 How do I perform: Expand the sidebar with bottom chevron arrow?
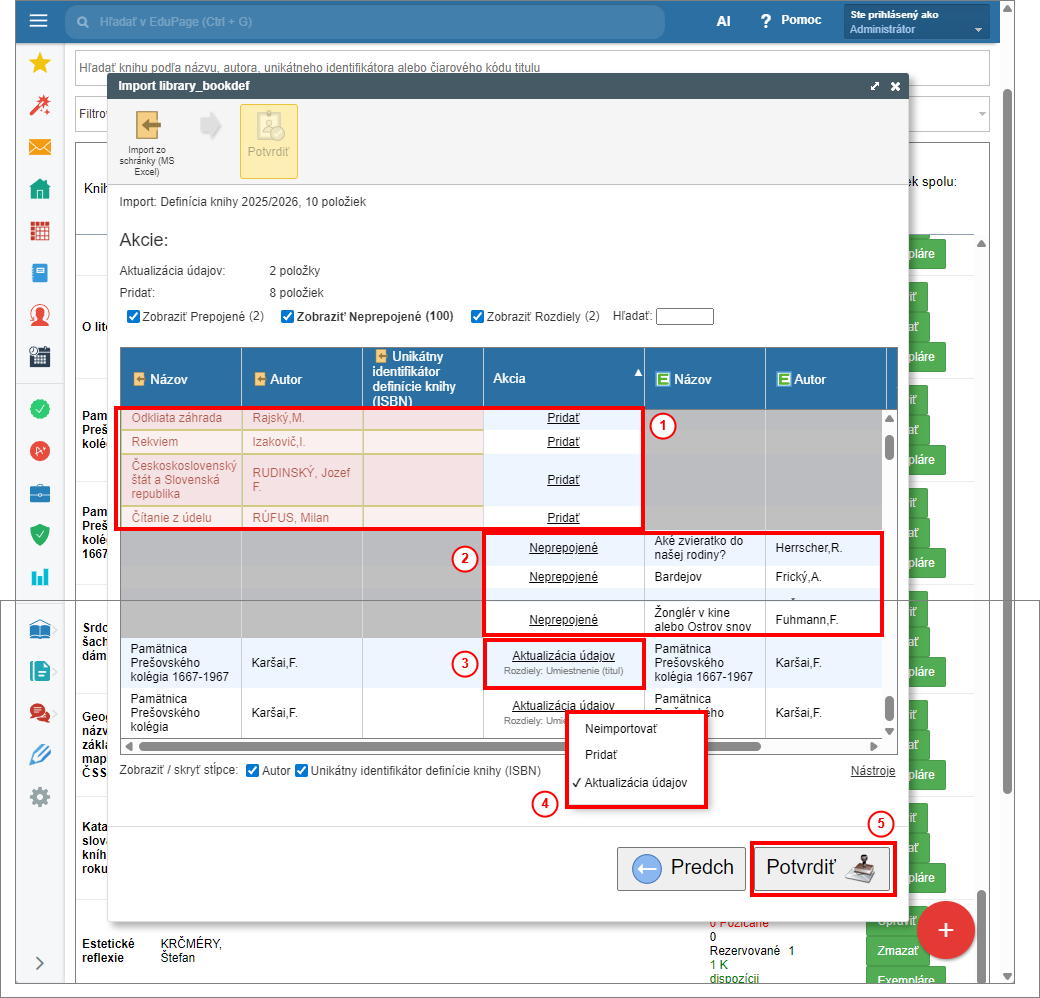click(40, 963)
